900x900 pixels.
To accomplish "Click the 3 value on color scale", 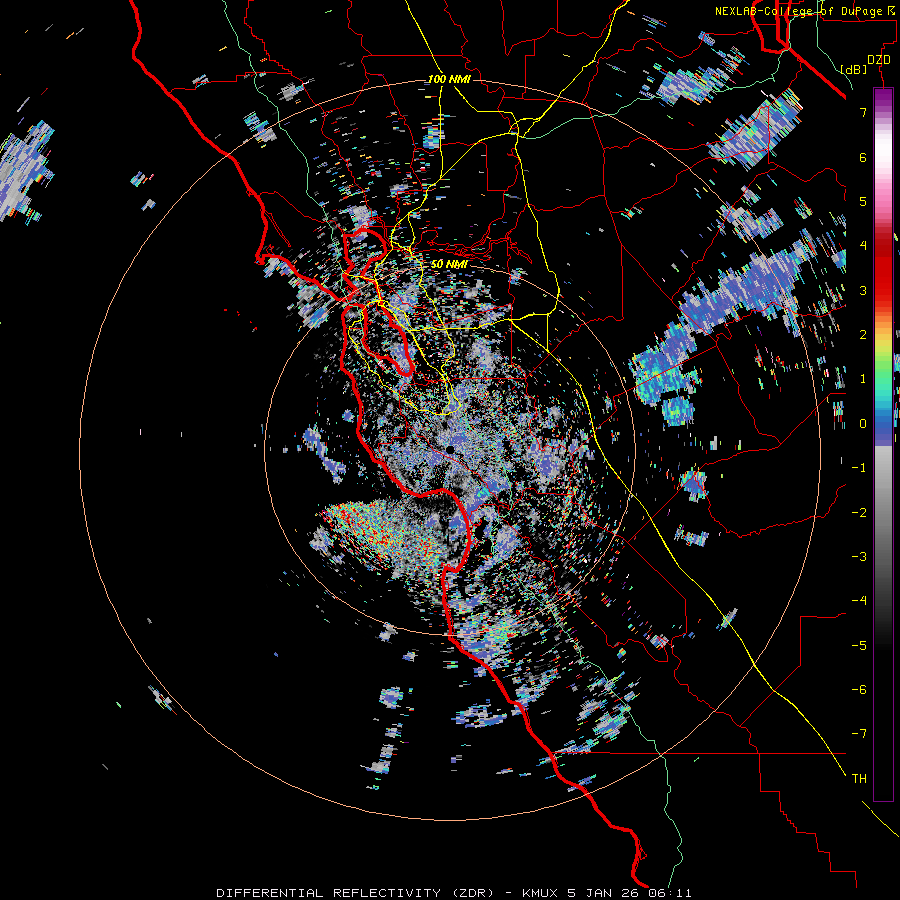I will click(x=863, y=290).
